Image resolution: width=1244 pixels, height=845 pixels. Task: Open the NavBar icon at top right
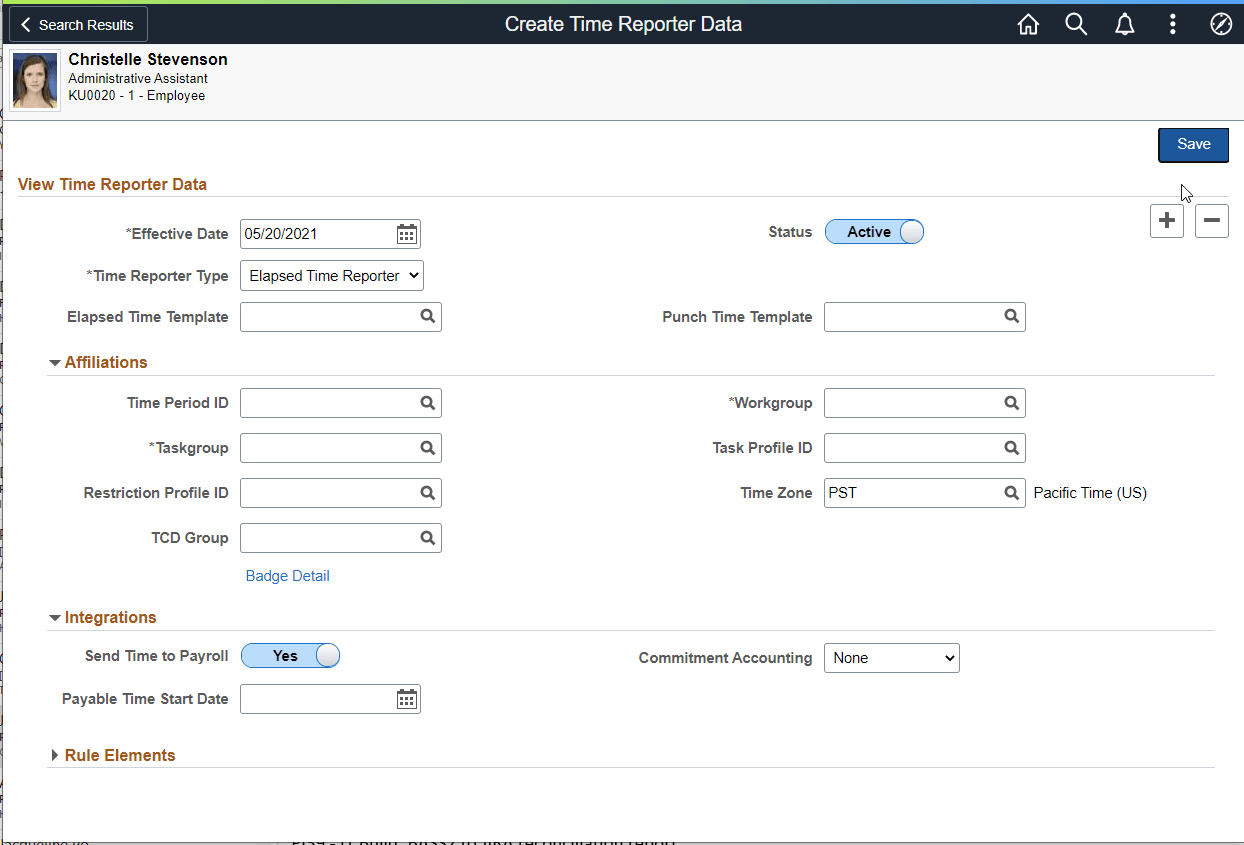(x=1221, y=23)
